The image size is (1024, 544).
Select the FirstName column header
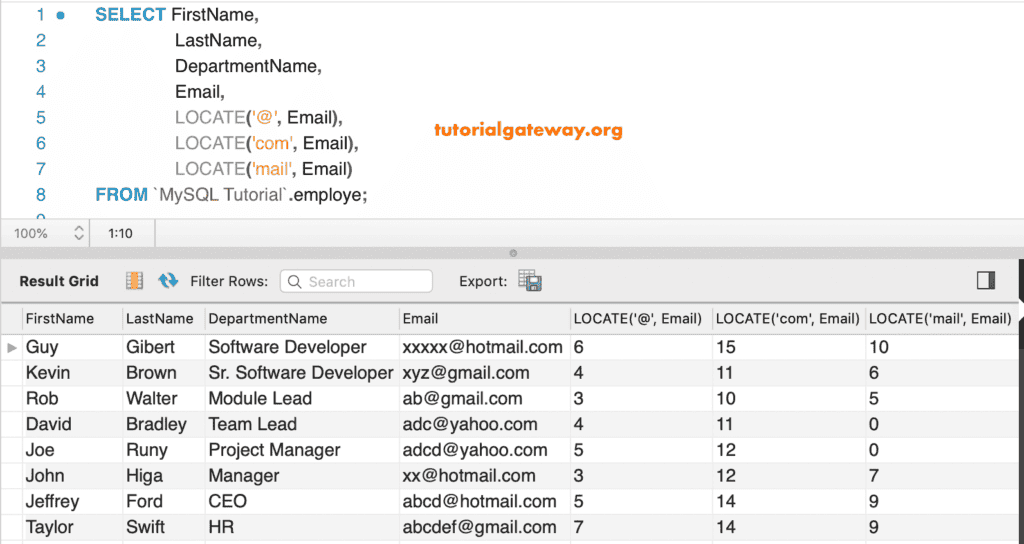60,319
